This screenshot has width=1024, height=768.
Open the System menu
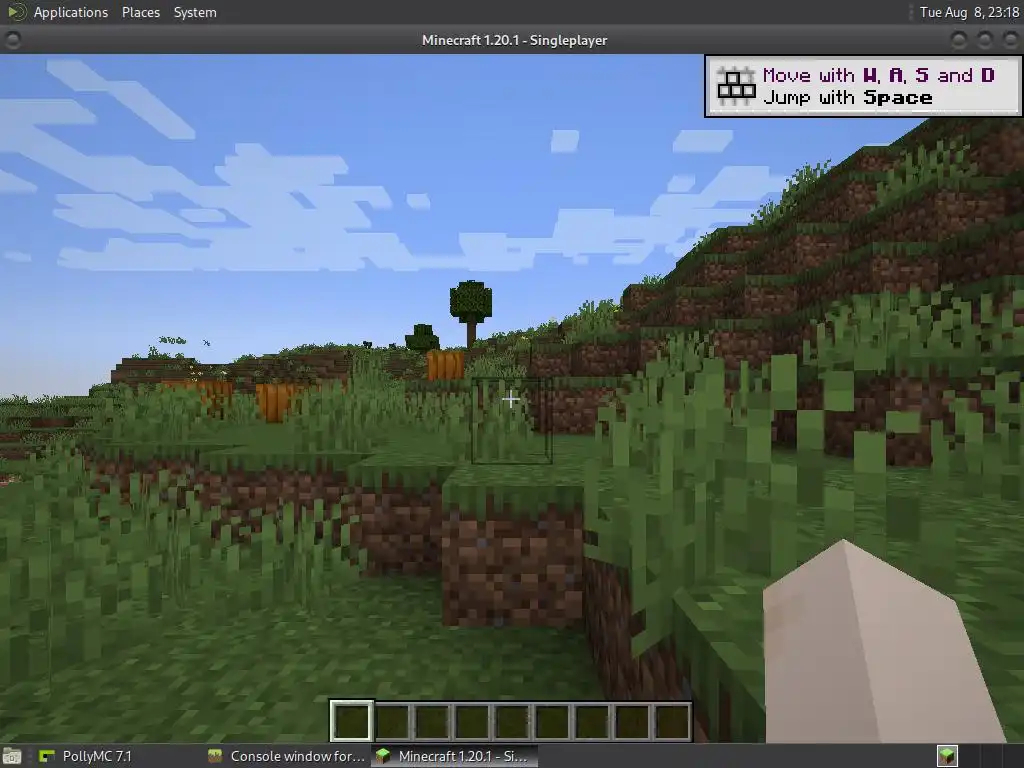(x=195, y=12)
